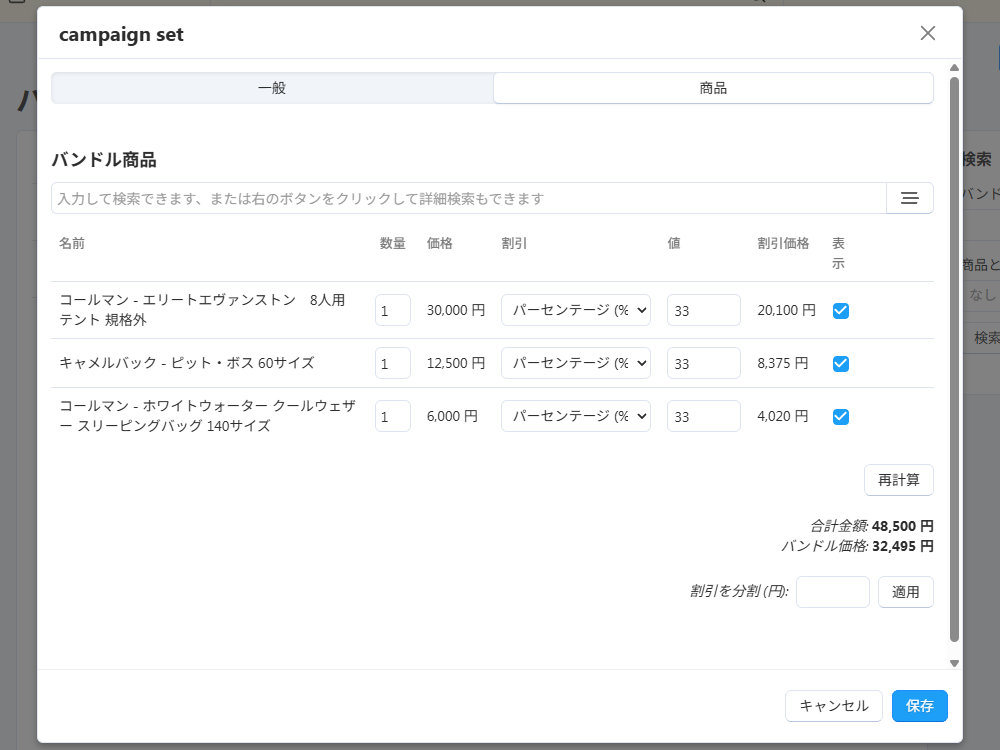Expand discount type dropdown for 12,500 円 item
Screen dimensions: 1000x750
(x=575, y=363)
